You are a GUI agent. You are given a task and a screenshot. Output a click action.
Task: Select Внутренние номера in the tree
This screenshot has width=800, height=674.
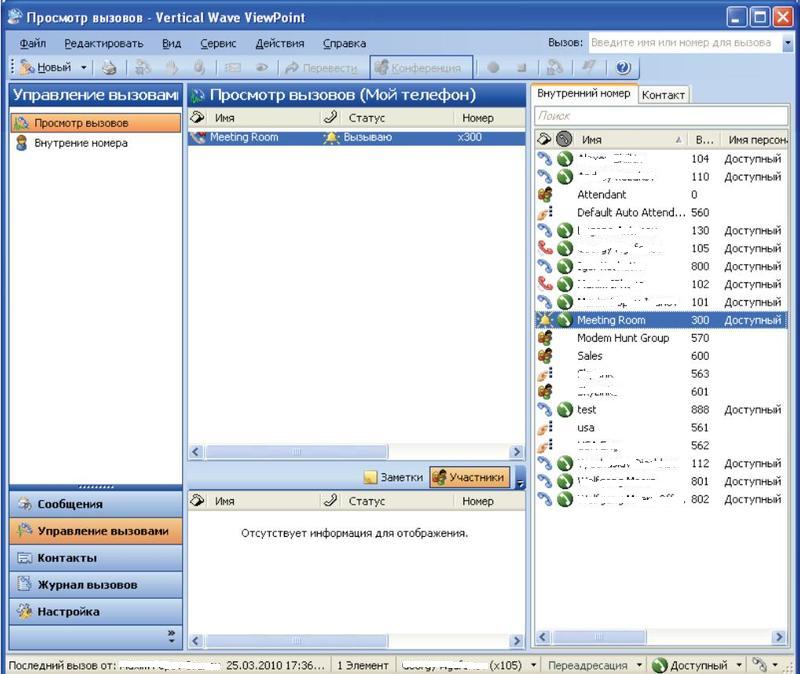[x=81, y=143]
